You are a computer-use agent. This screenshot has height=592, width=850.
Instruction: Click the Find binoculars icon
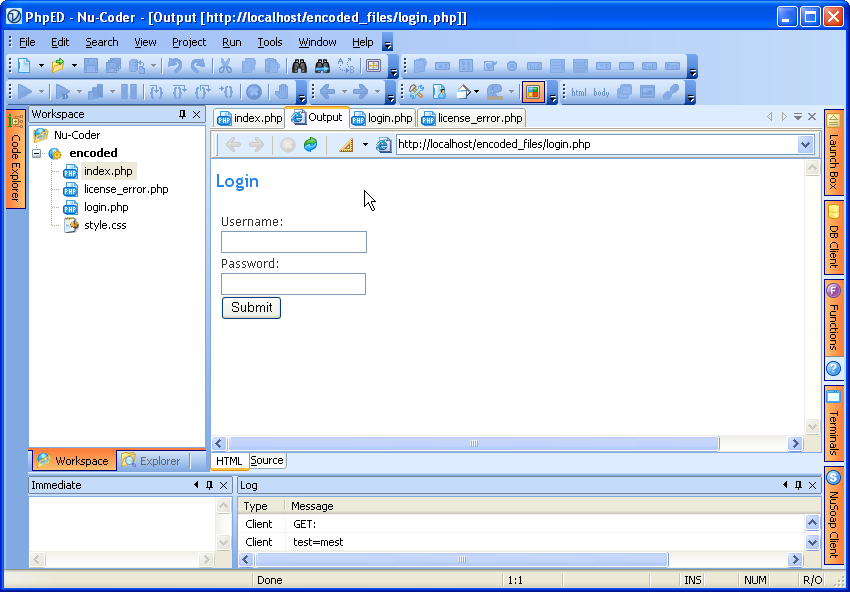pos(298,66)
